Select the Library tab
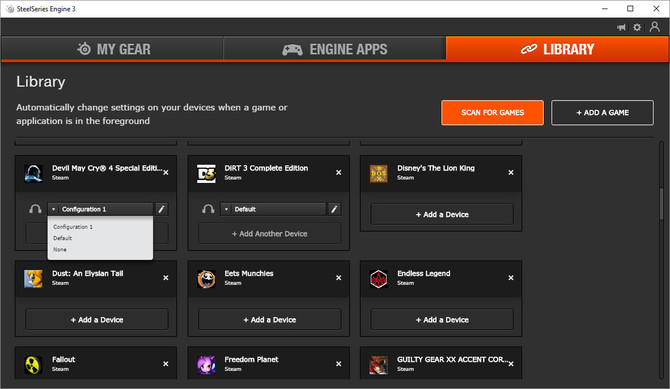This screenshot has width=670, height=389. [x=557, y=49]
